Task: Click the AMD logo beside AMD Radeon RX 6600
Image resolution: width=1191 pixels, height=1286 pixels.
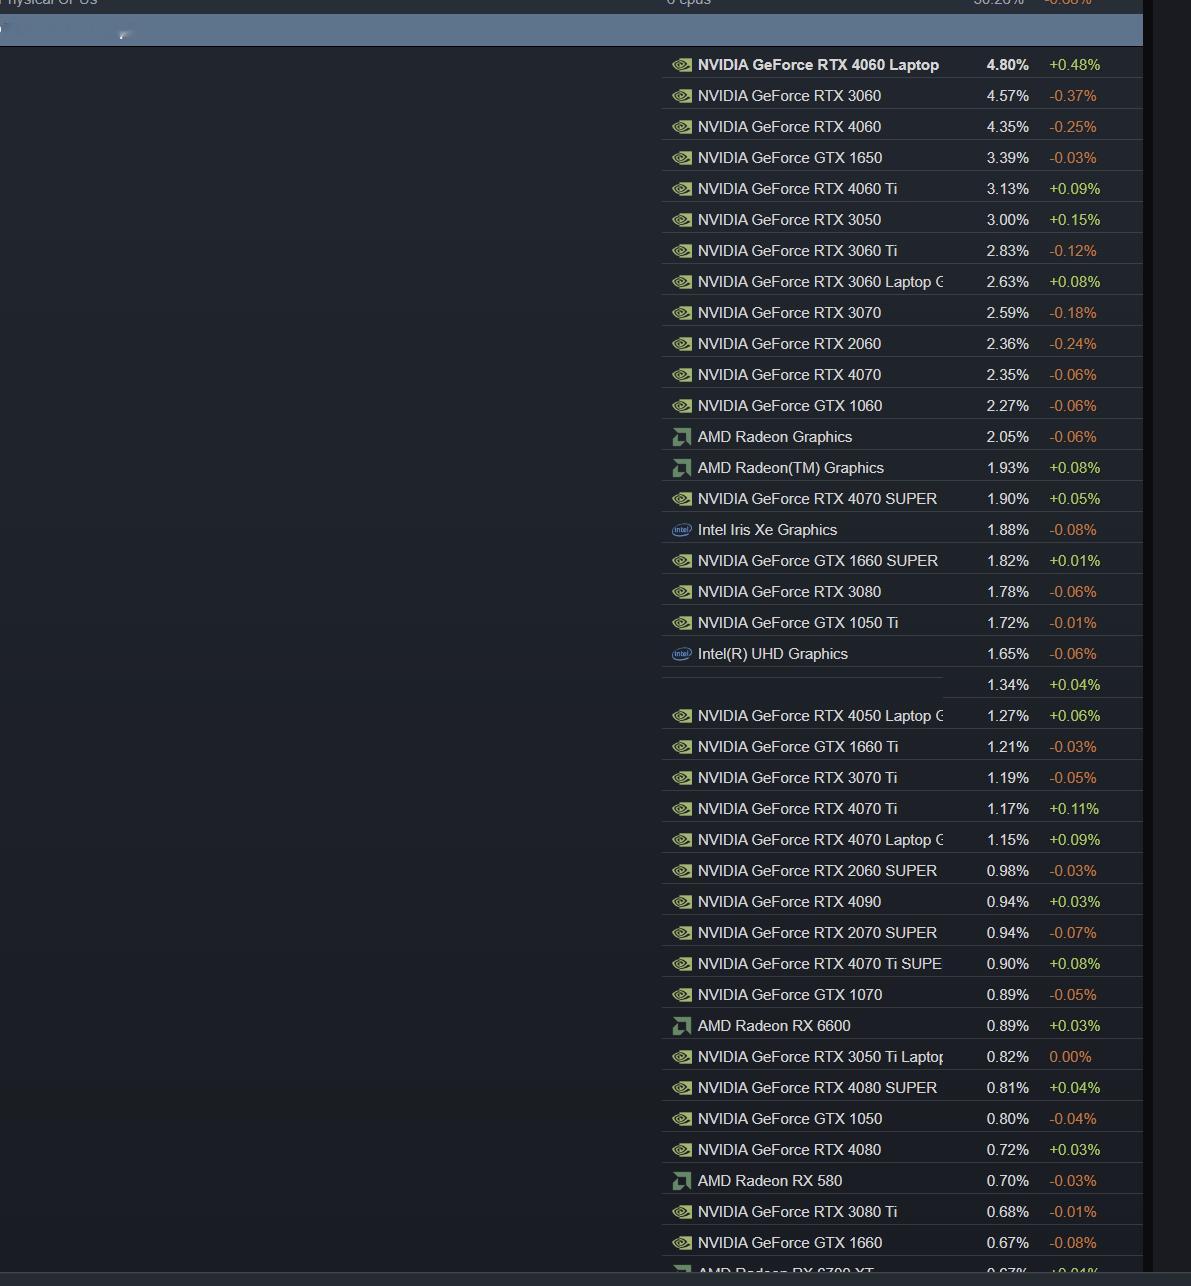Action: coord(682,1026)
